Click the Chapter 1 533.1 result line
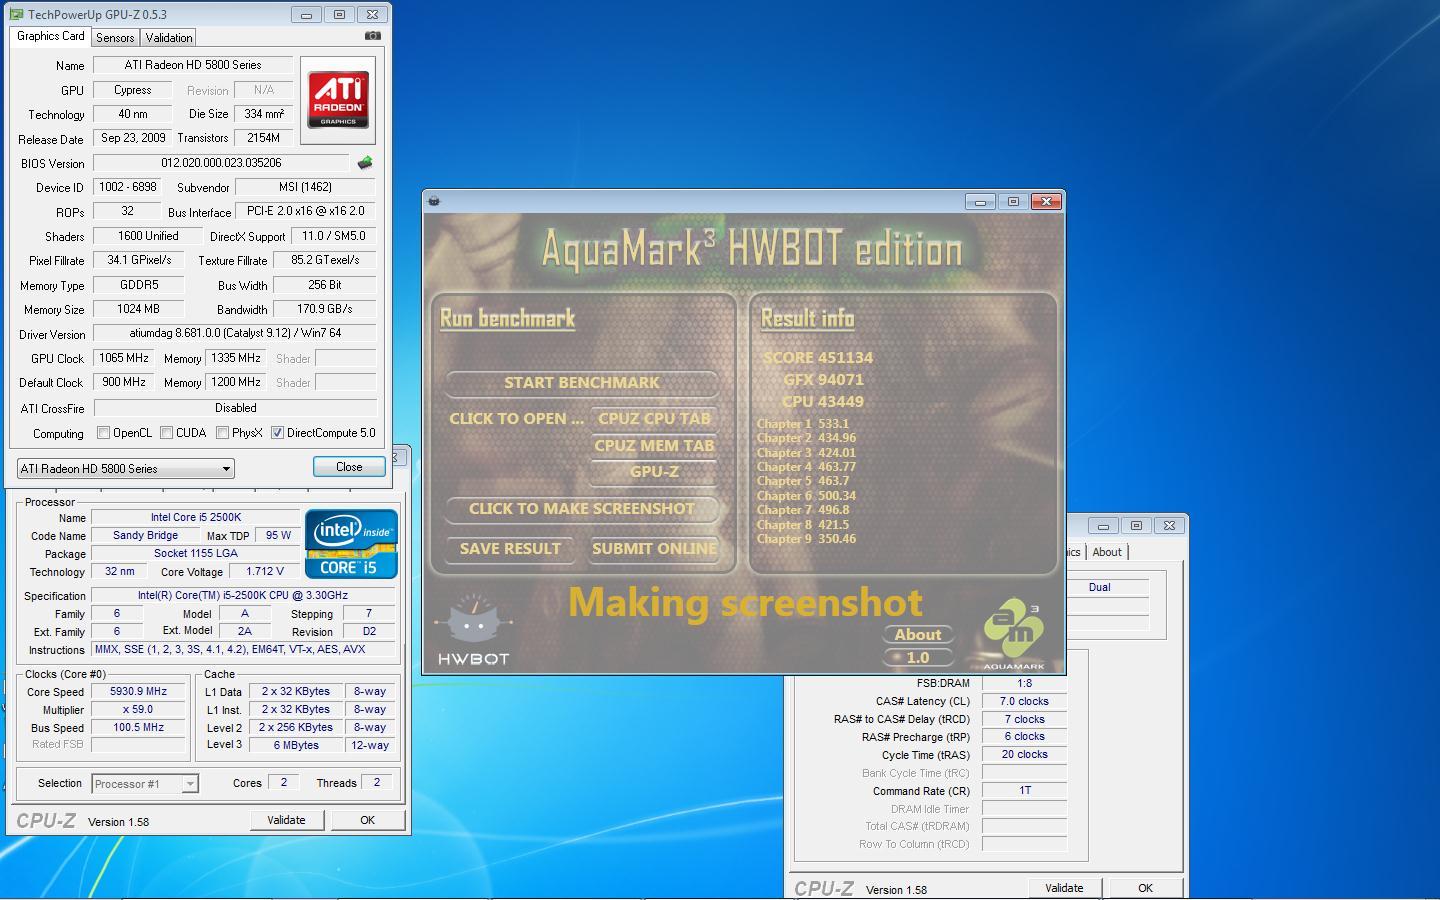1440x900 pixels. [803, 424]
